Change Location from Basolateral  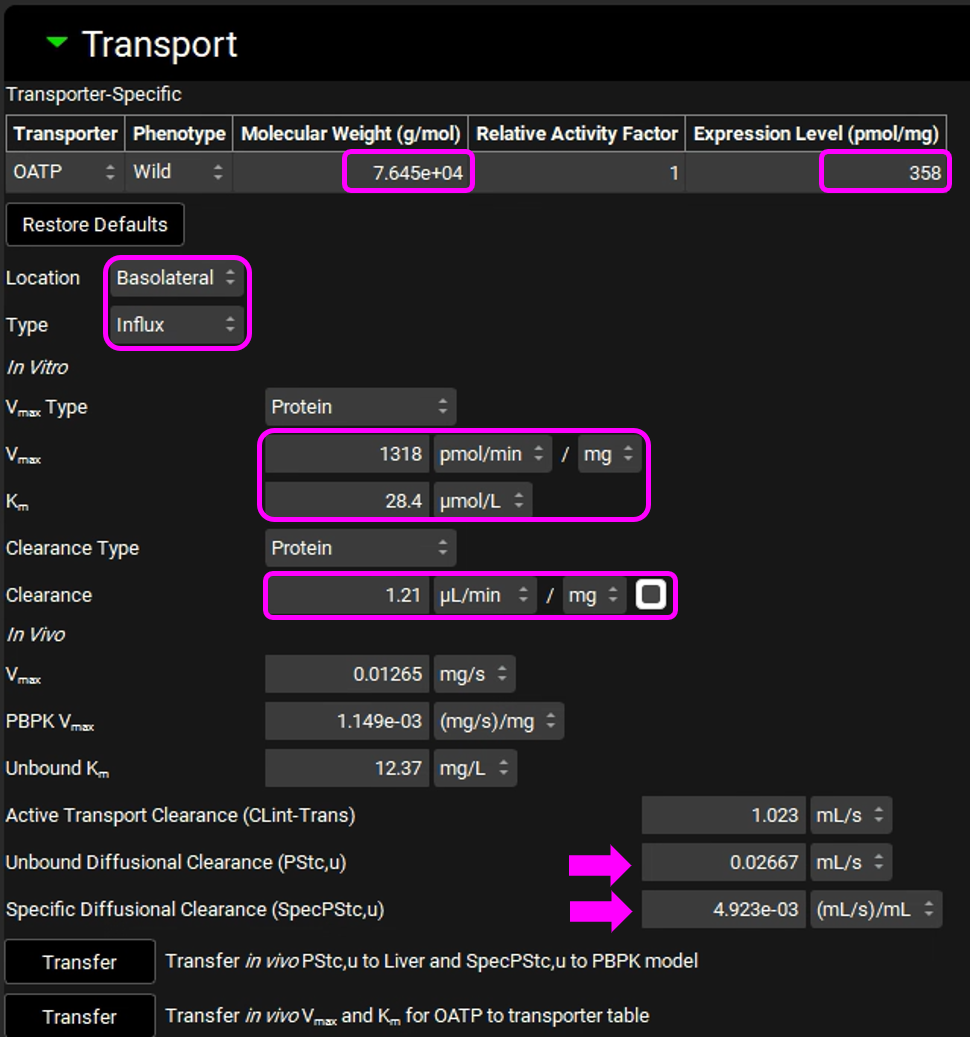177,278
